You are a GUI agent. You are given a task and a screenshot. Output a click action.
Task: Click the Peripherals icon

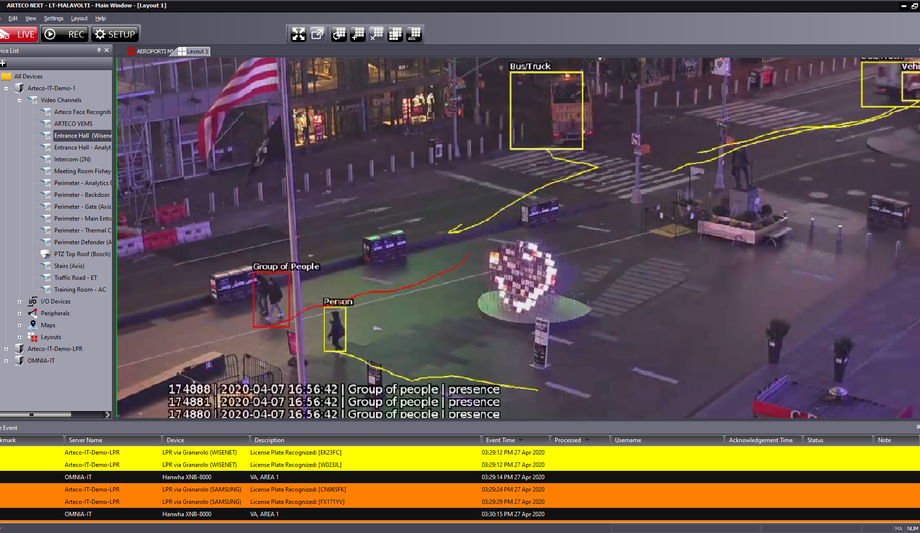coord(33,313)
